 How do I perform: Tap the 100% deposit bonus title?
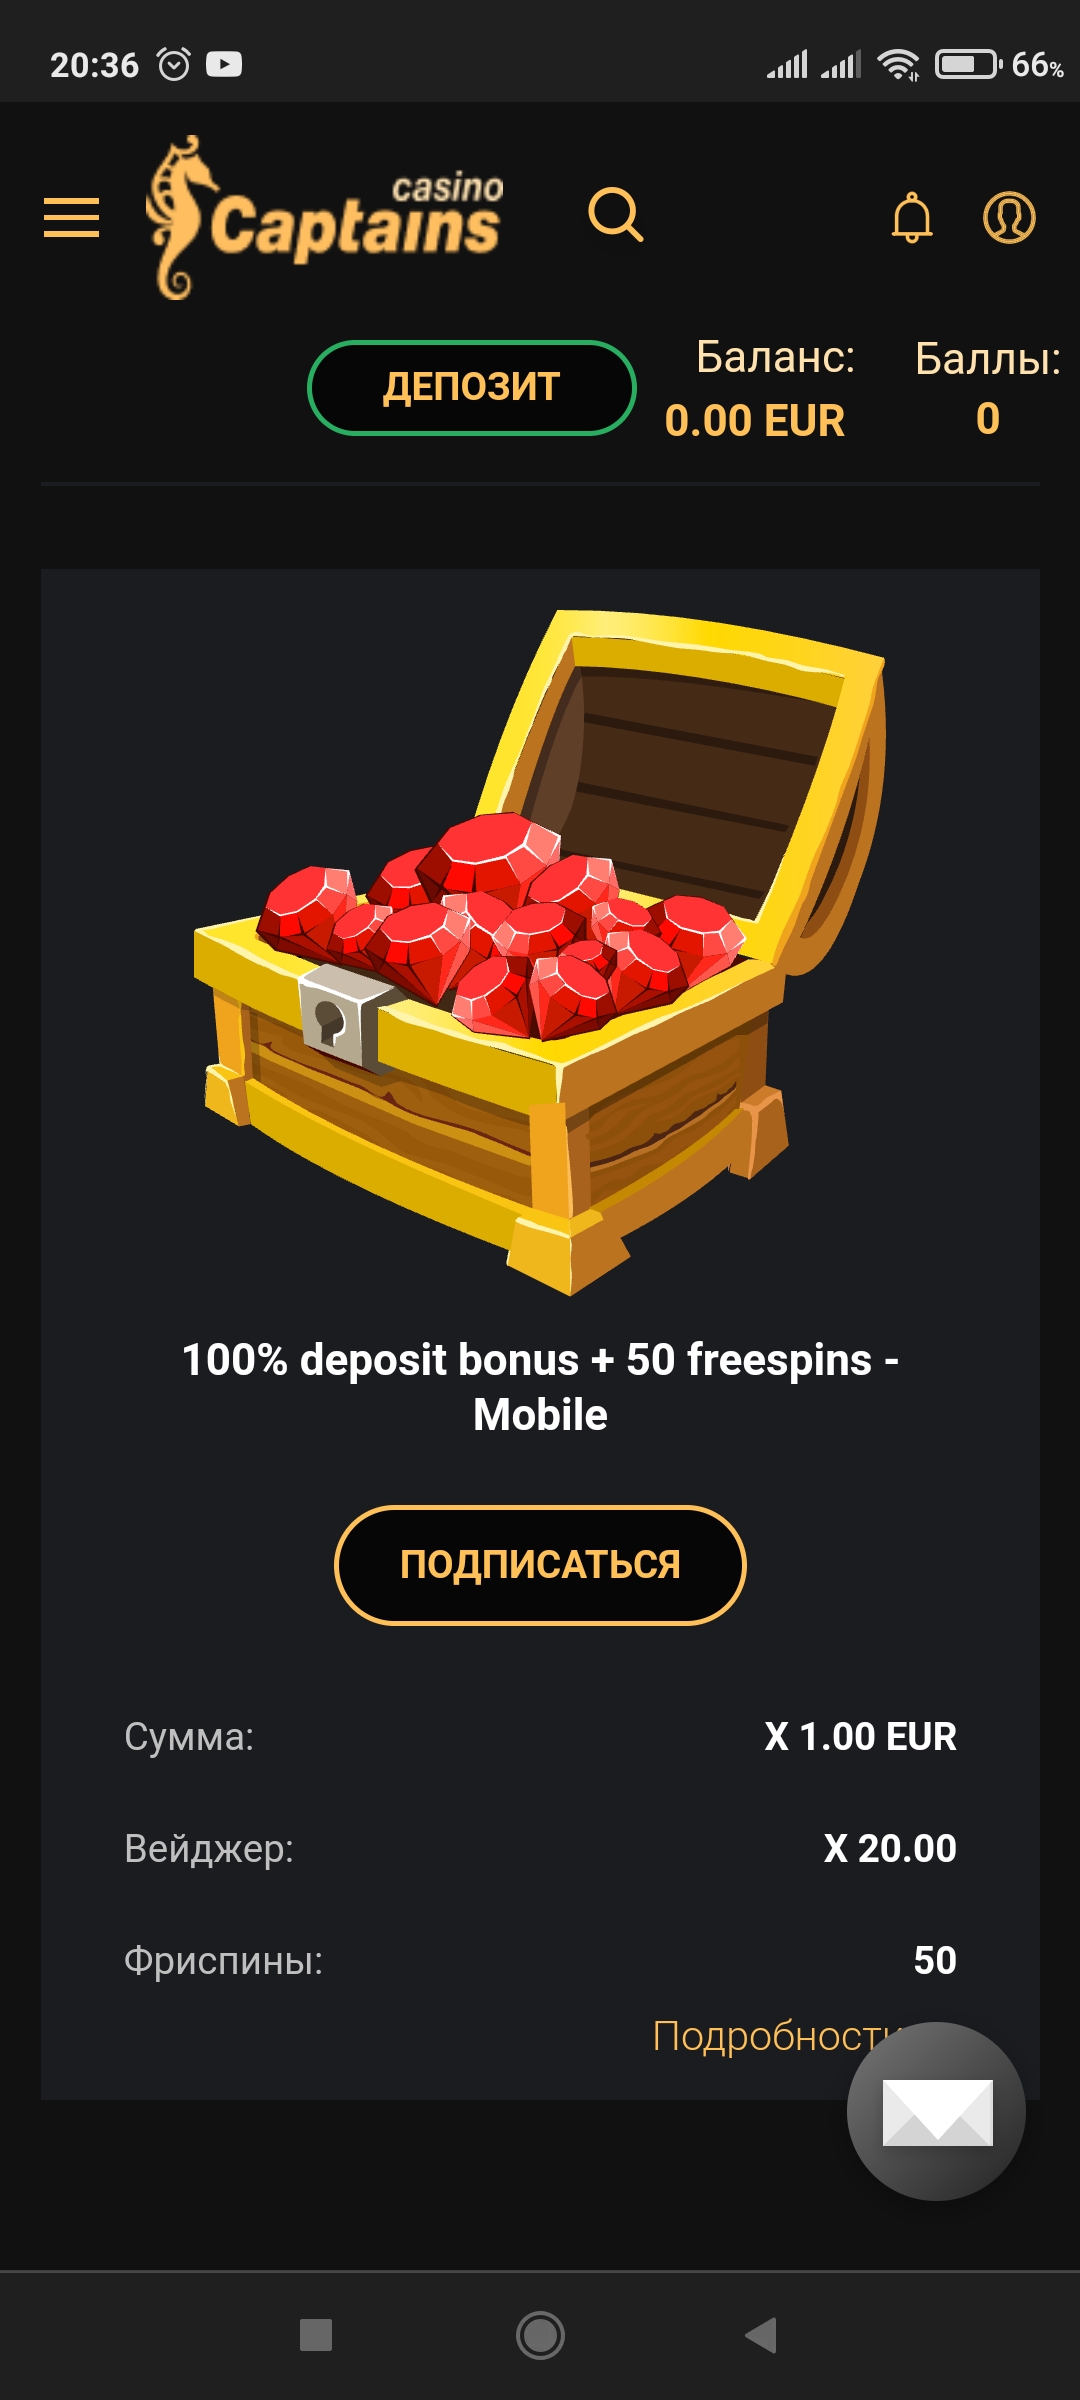[x=540, y=1387]
